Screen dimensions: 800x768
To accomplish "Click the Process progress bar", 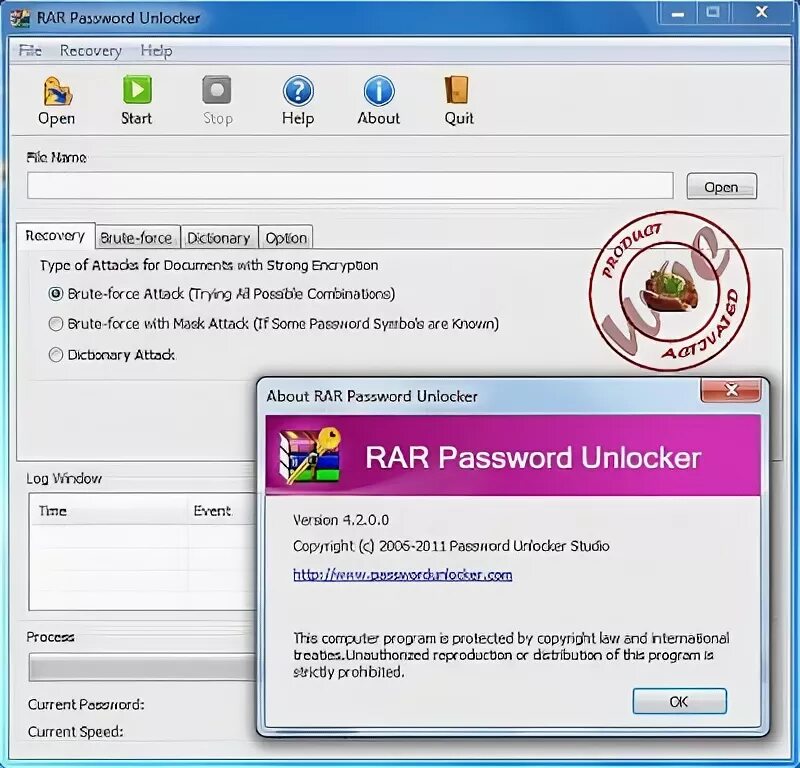I will coord(142,667).
